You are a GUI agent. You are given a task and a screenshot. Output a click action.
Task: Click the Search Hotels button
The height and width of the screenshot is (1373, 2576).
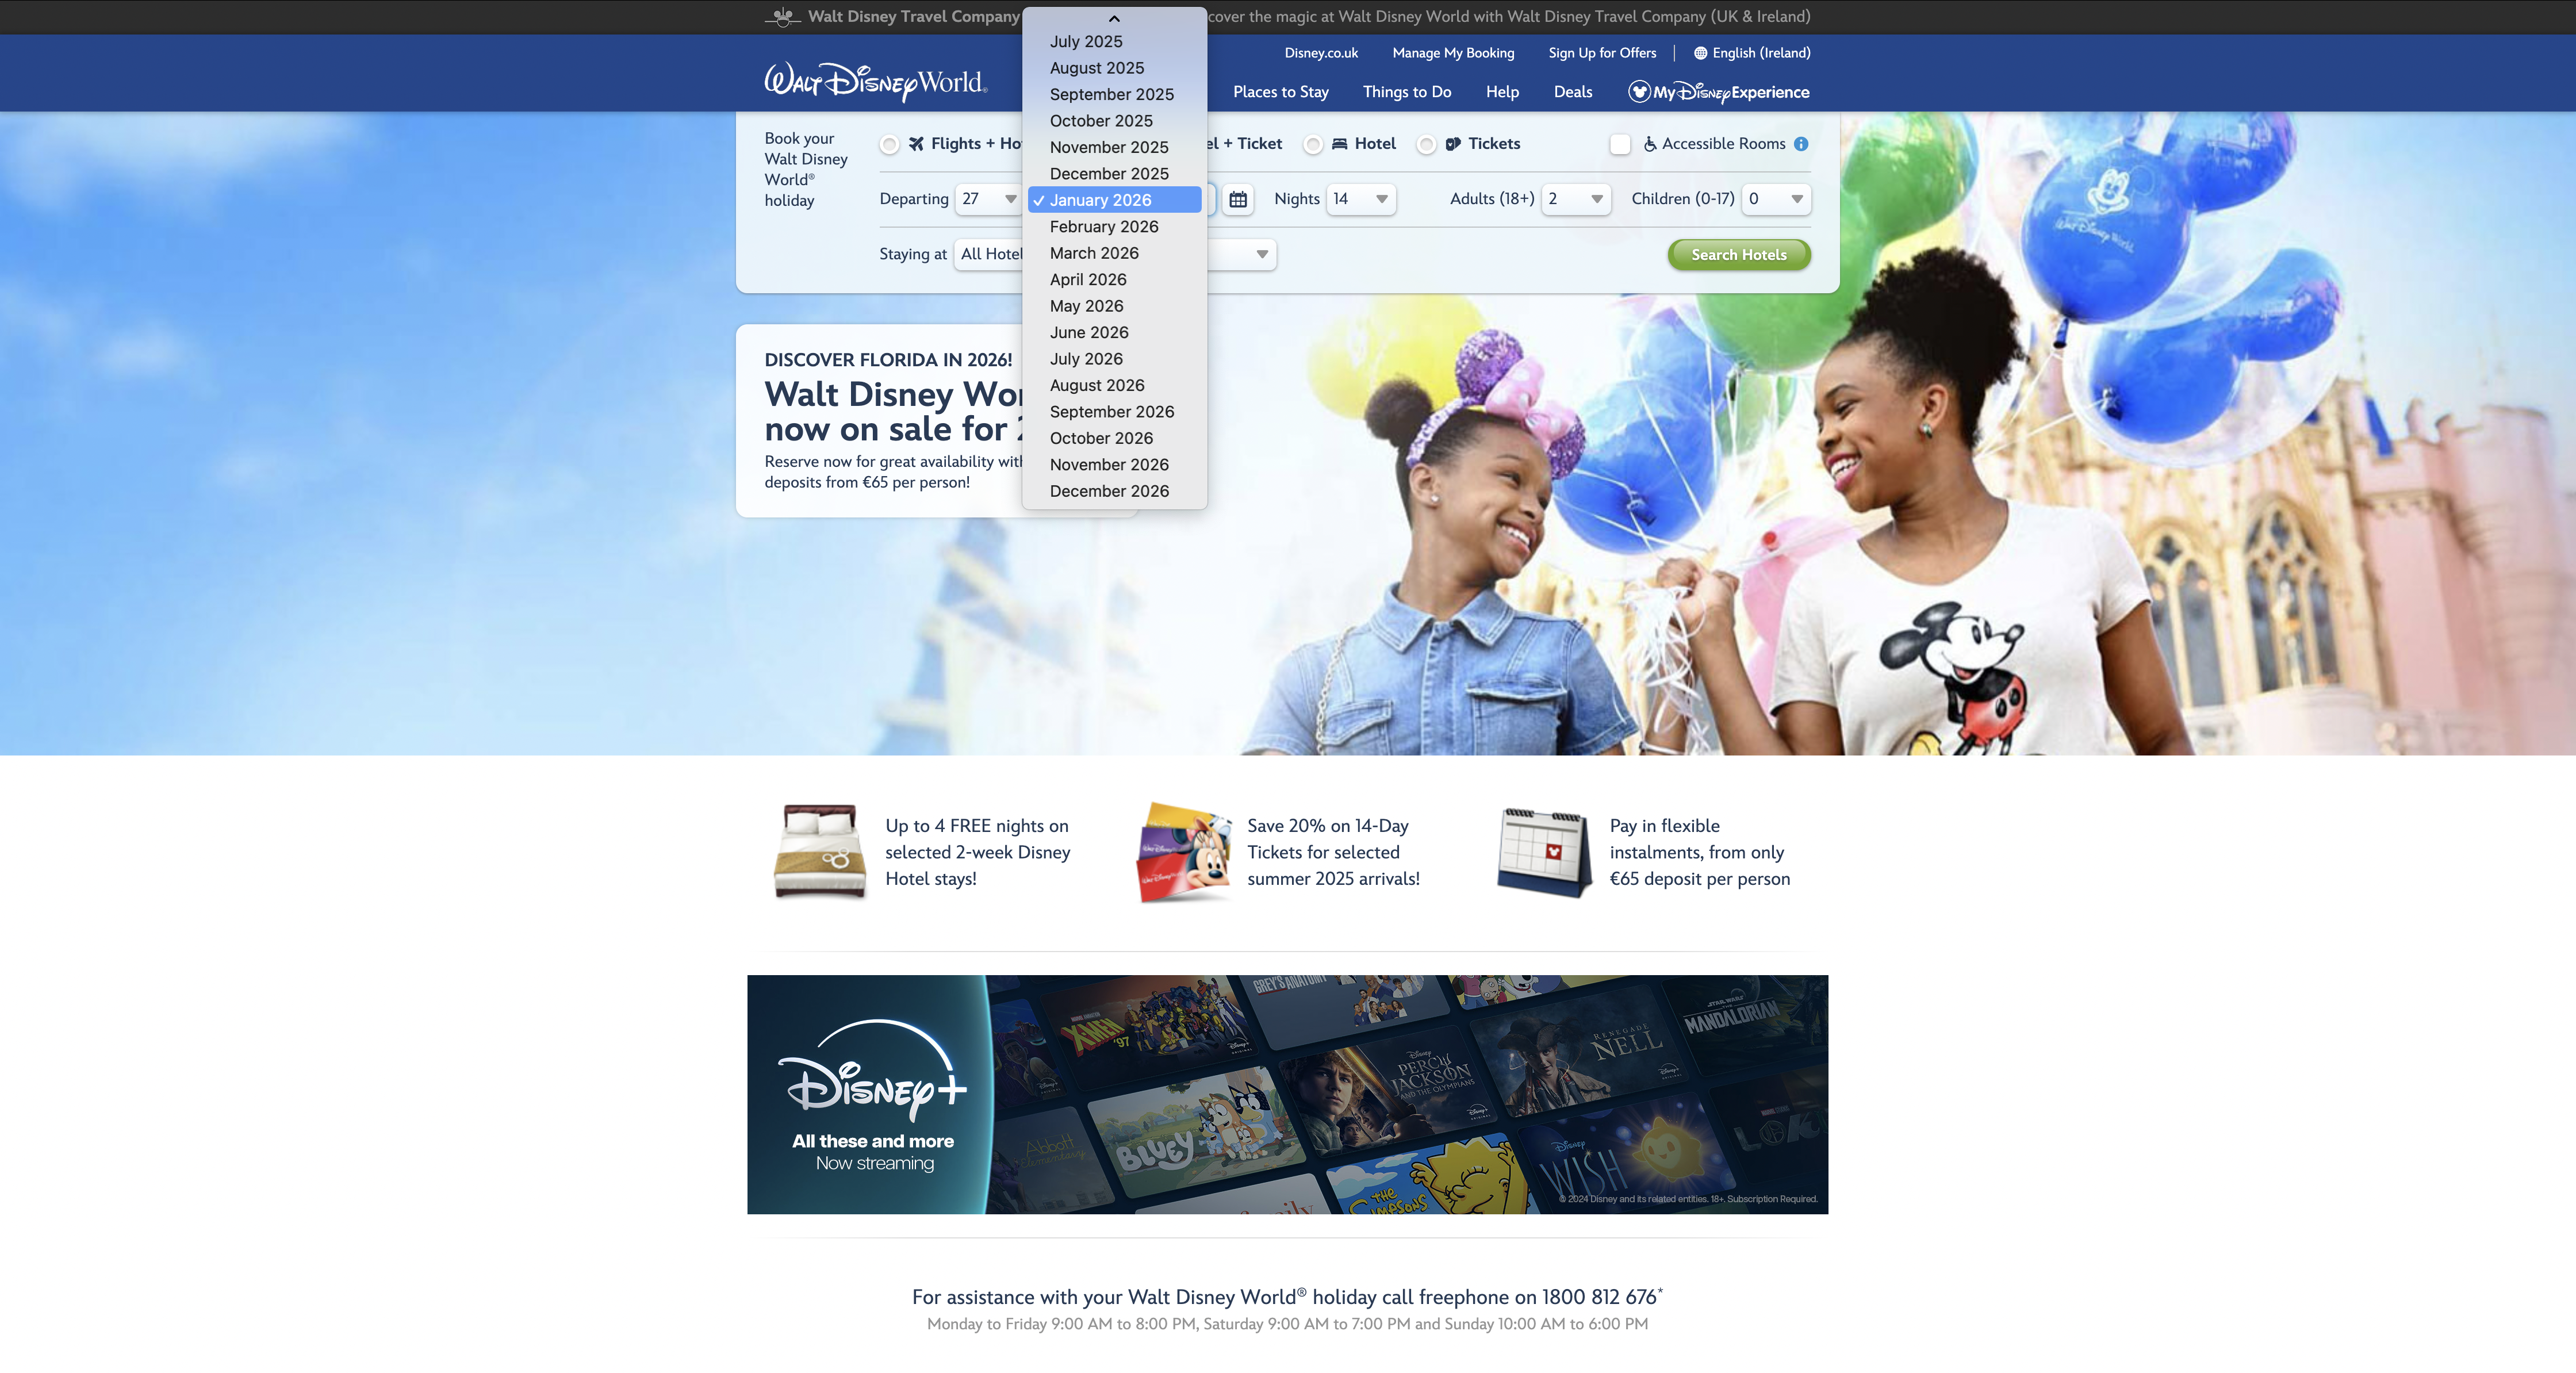pos(1739,255)
